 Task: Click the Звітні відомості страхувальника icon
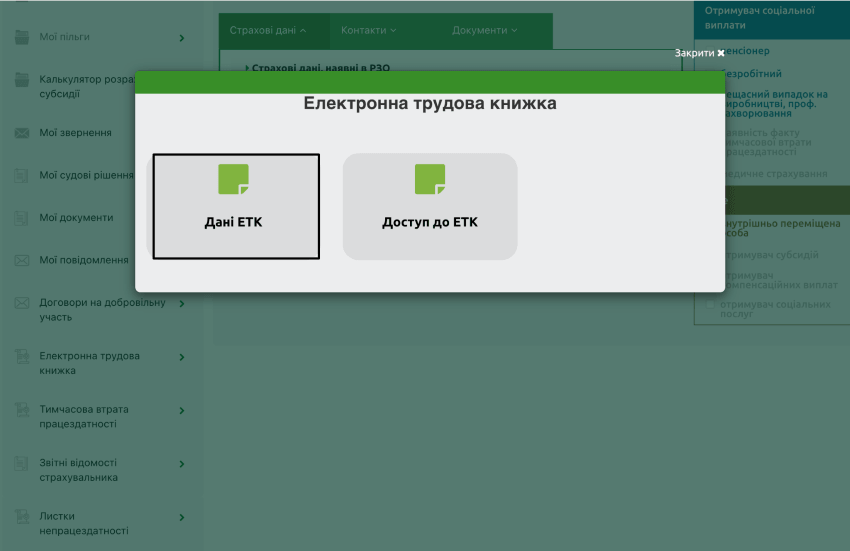(21, 463)
